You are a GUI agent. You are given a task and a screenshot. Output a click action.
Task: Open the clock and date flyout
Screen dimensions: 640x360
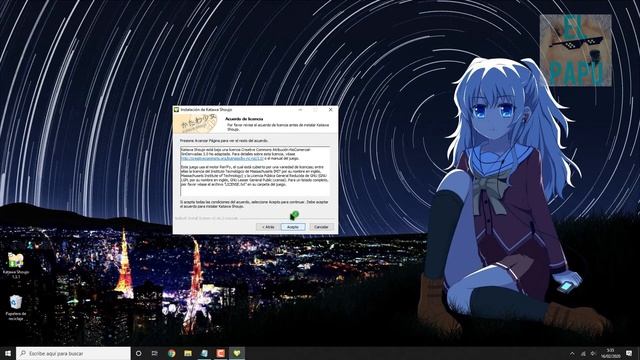click(x=610, y=353)
